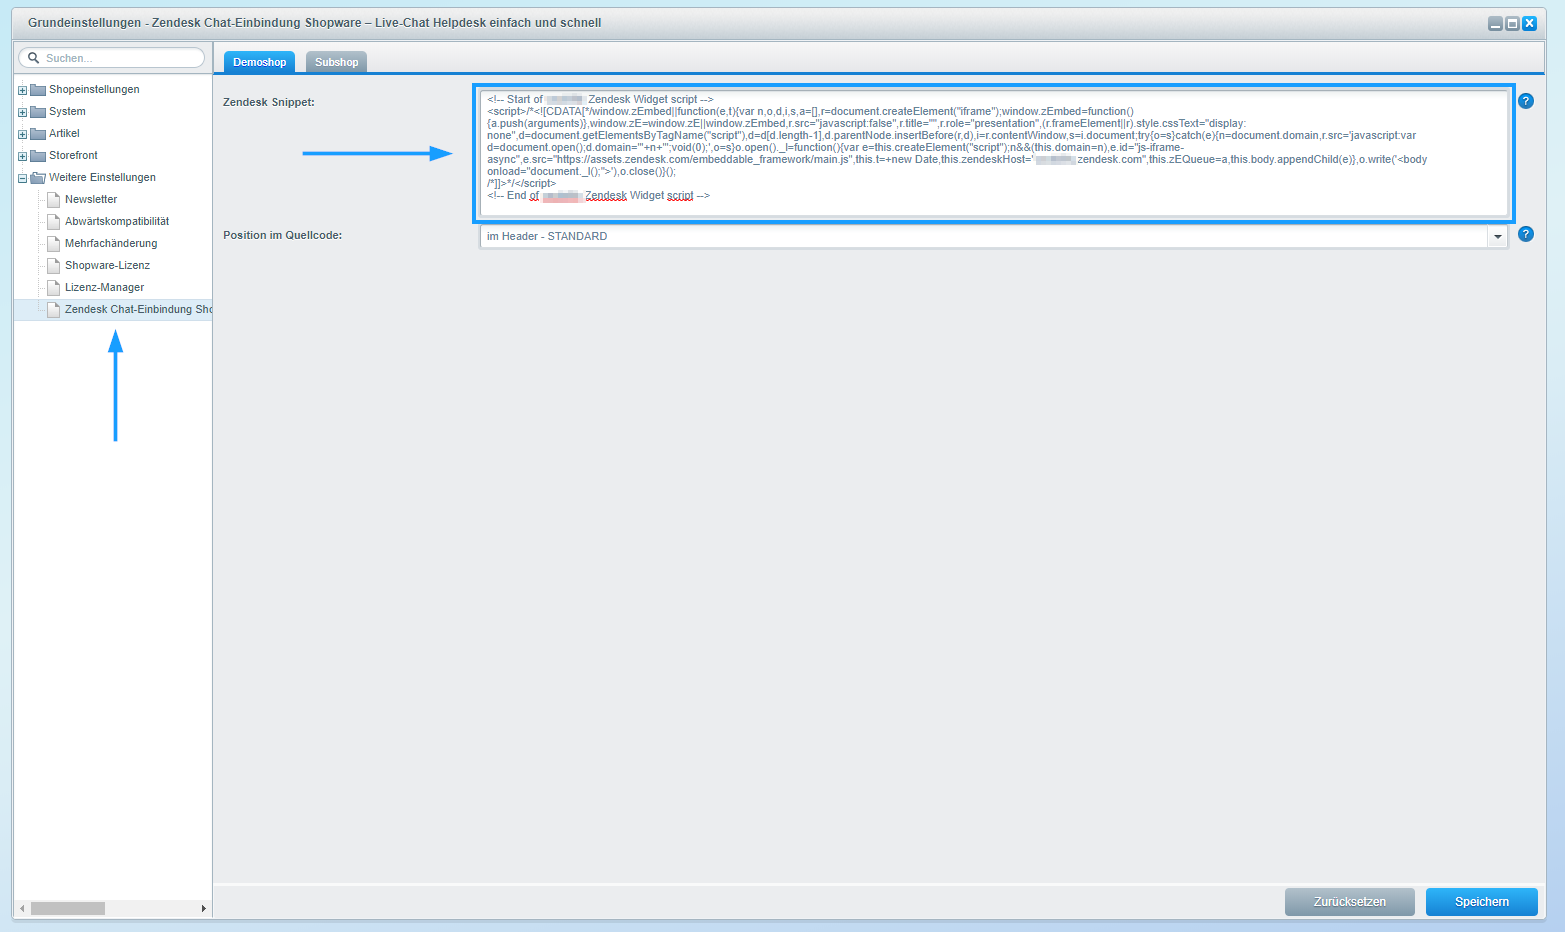This screenshot has height=932, width=1565.
Task: Click the Speichern button
Action: coord(1481,901)
